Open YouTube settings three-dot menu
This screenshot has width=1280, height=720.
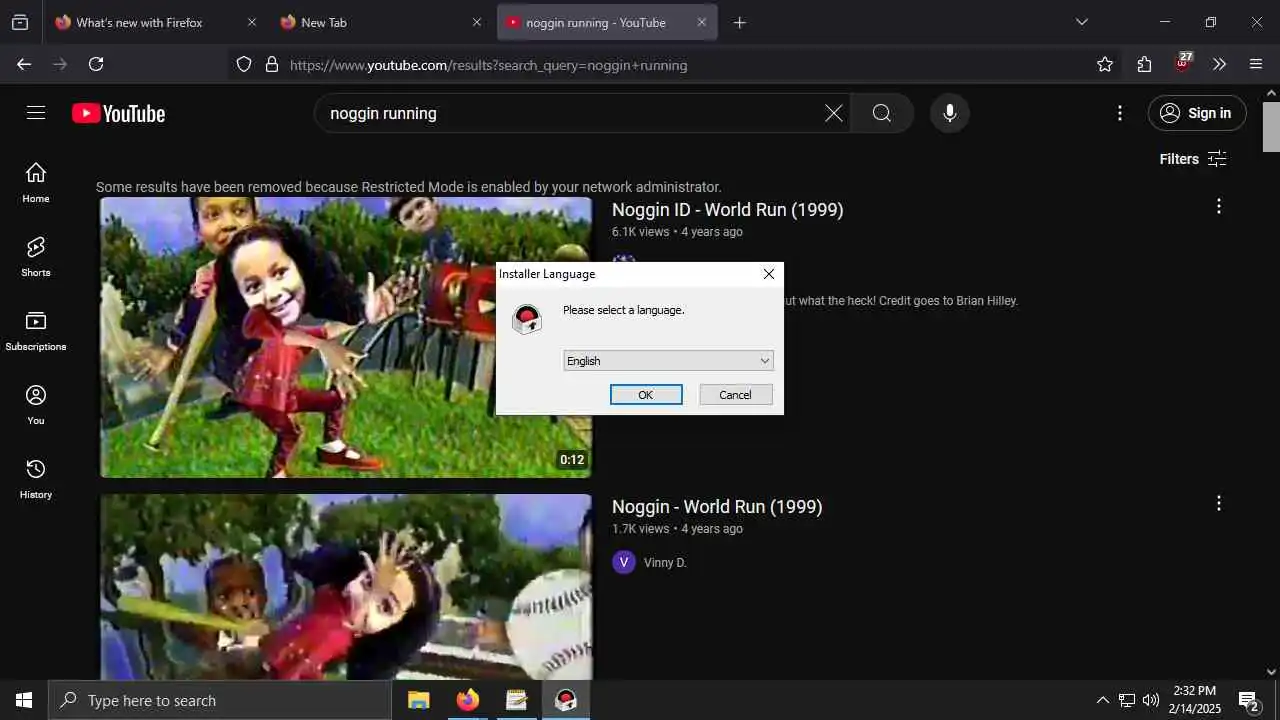point(1120,113)
